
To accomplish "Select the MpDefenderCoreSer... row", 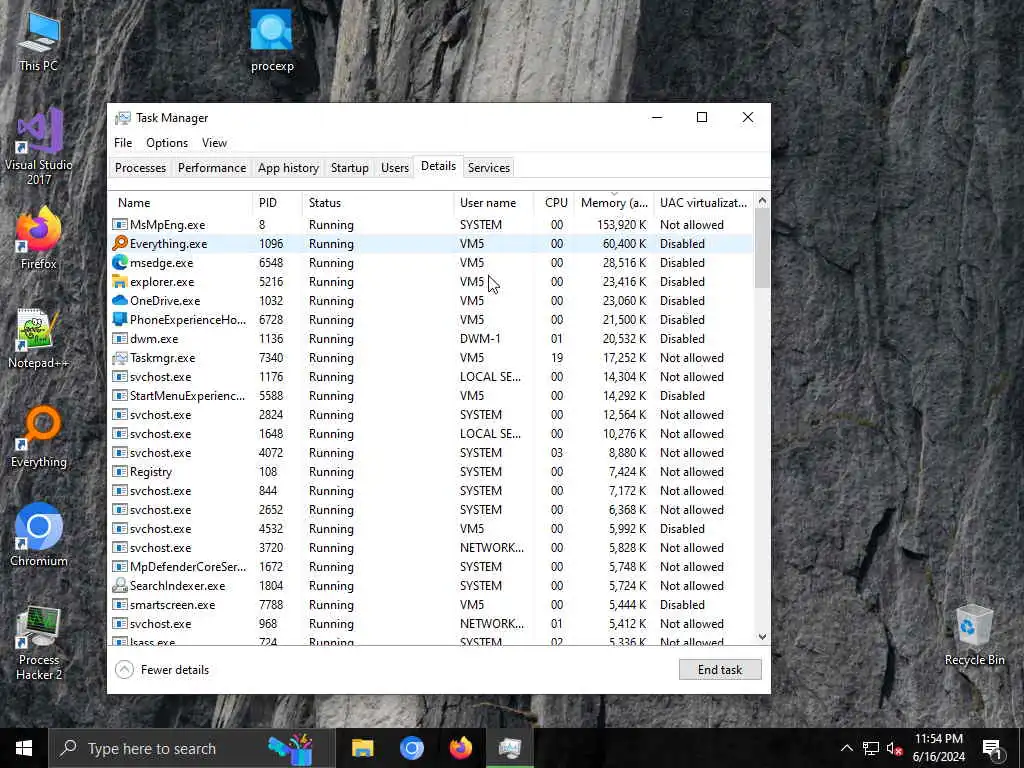I will coord(430,567).
